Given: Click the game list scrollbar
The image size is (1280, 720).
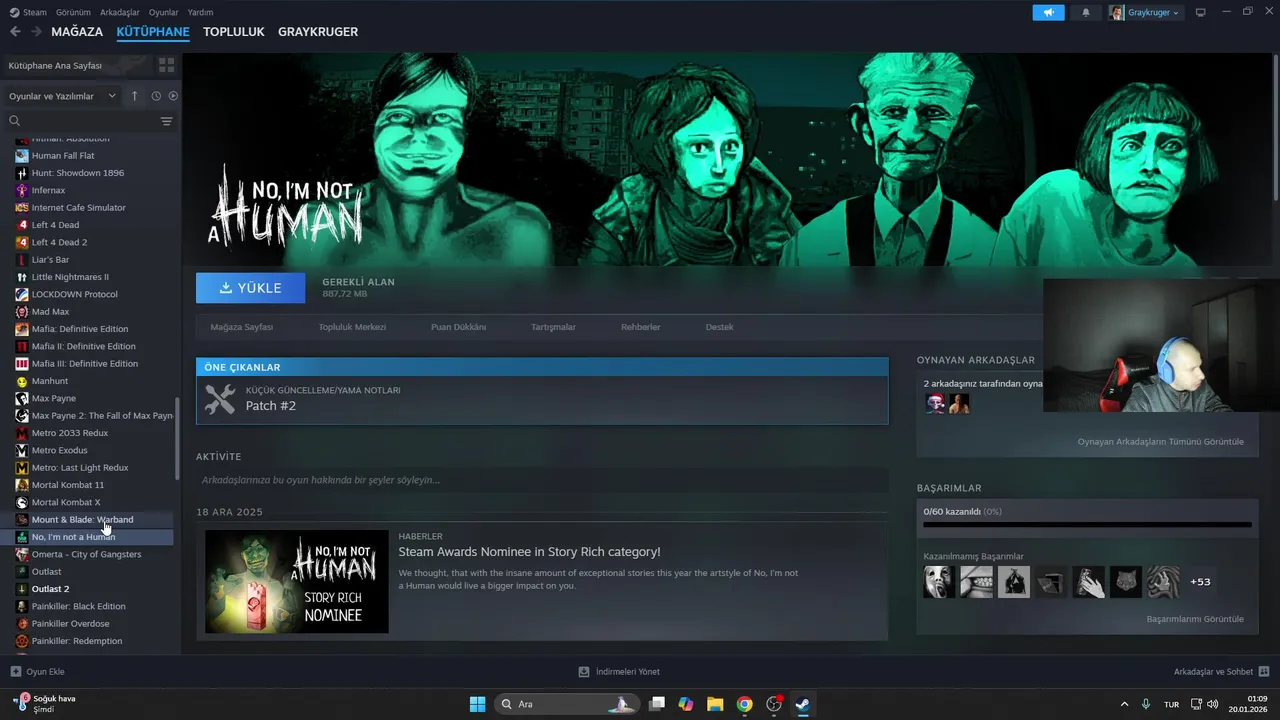Looking at the screenshot, I should pyautogui.click(x=178, y=438).
